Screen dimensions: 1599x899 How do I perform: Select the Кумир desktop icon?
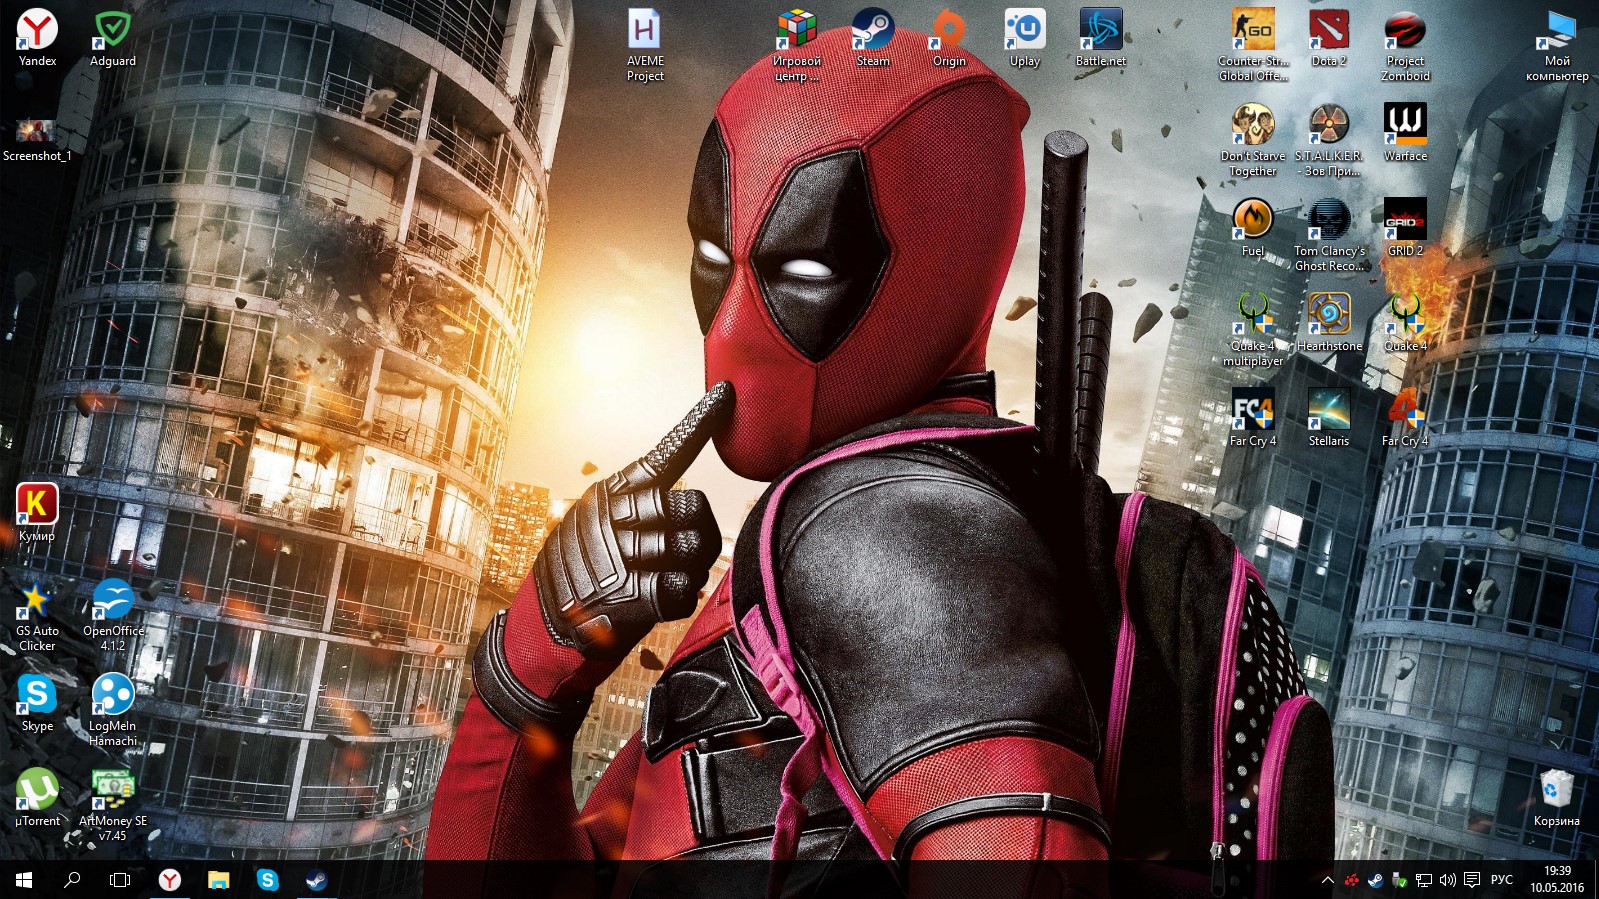[37, 513]
